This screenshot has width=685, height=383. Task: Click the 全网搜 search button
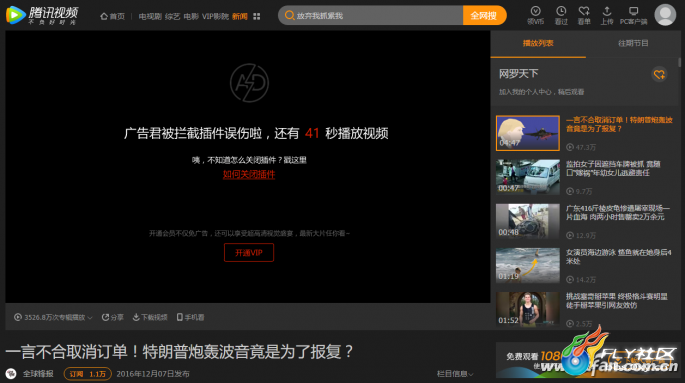(x=484, y=16)
